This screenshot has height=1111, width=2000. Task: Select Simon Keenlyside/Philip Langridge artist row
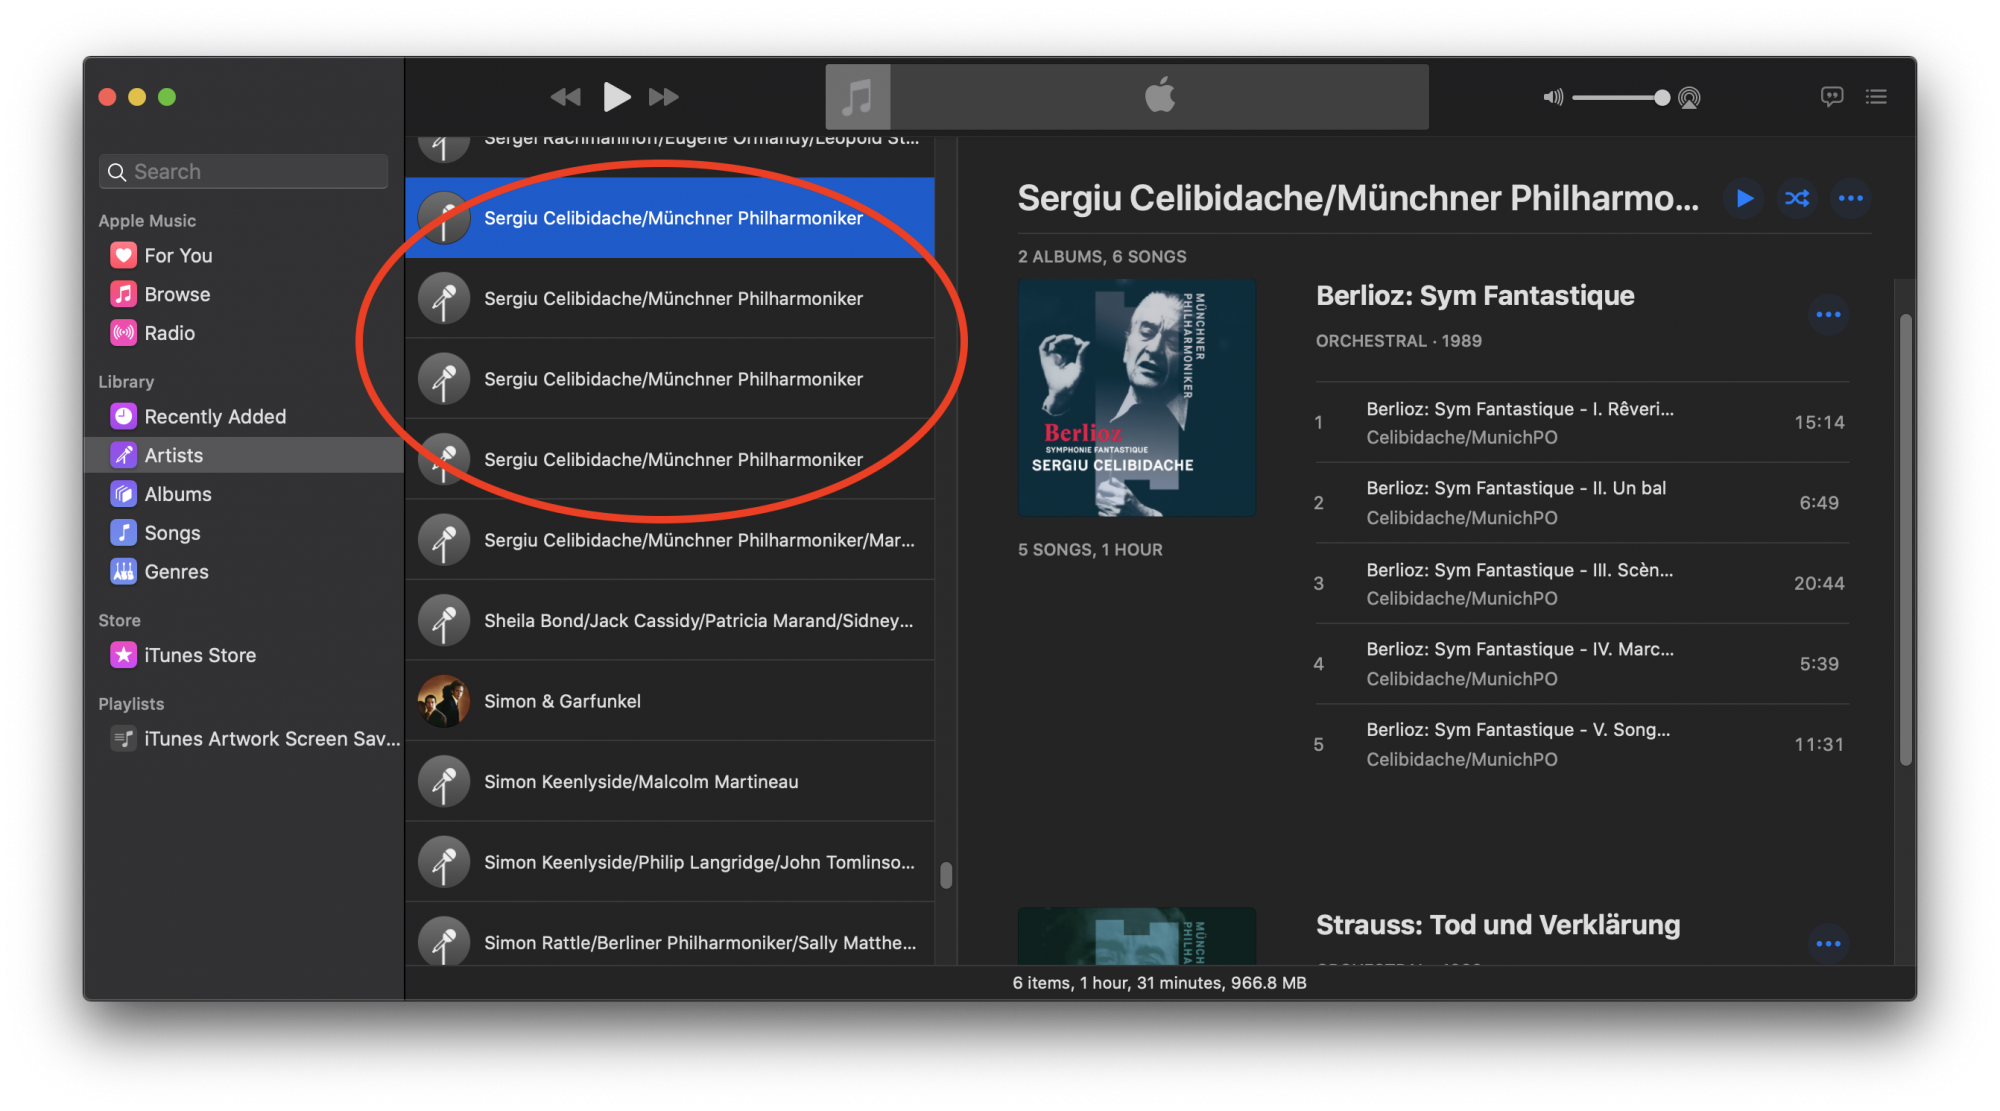[x=670, y=862]
